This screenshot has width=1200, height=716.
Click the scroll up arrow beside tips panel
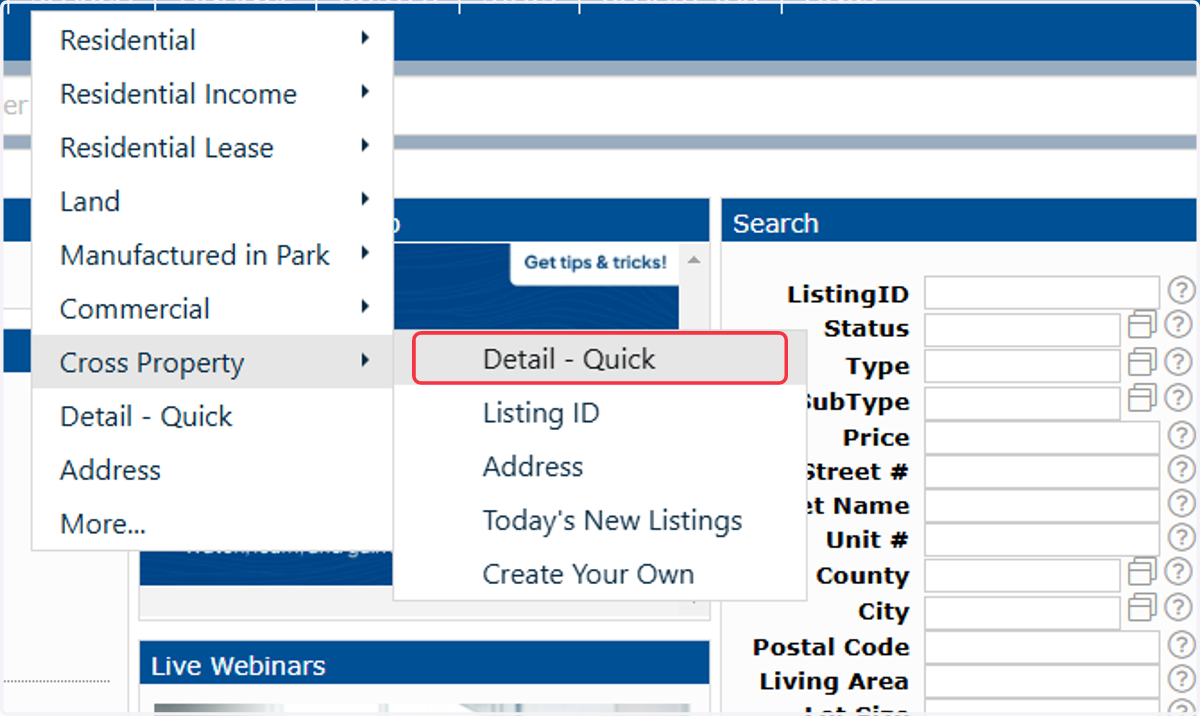[x=694, y=260]
